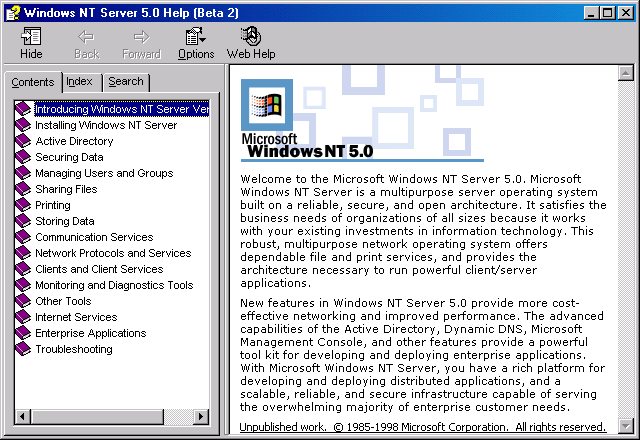Click the Windows NT flag logo image
Screen dimensions: 640x440
[x=267, y=105]
